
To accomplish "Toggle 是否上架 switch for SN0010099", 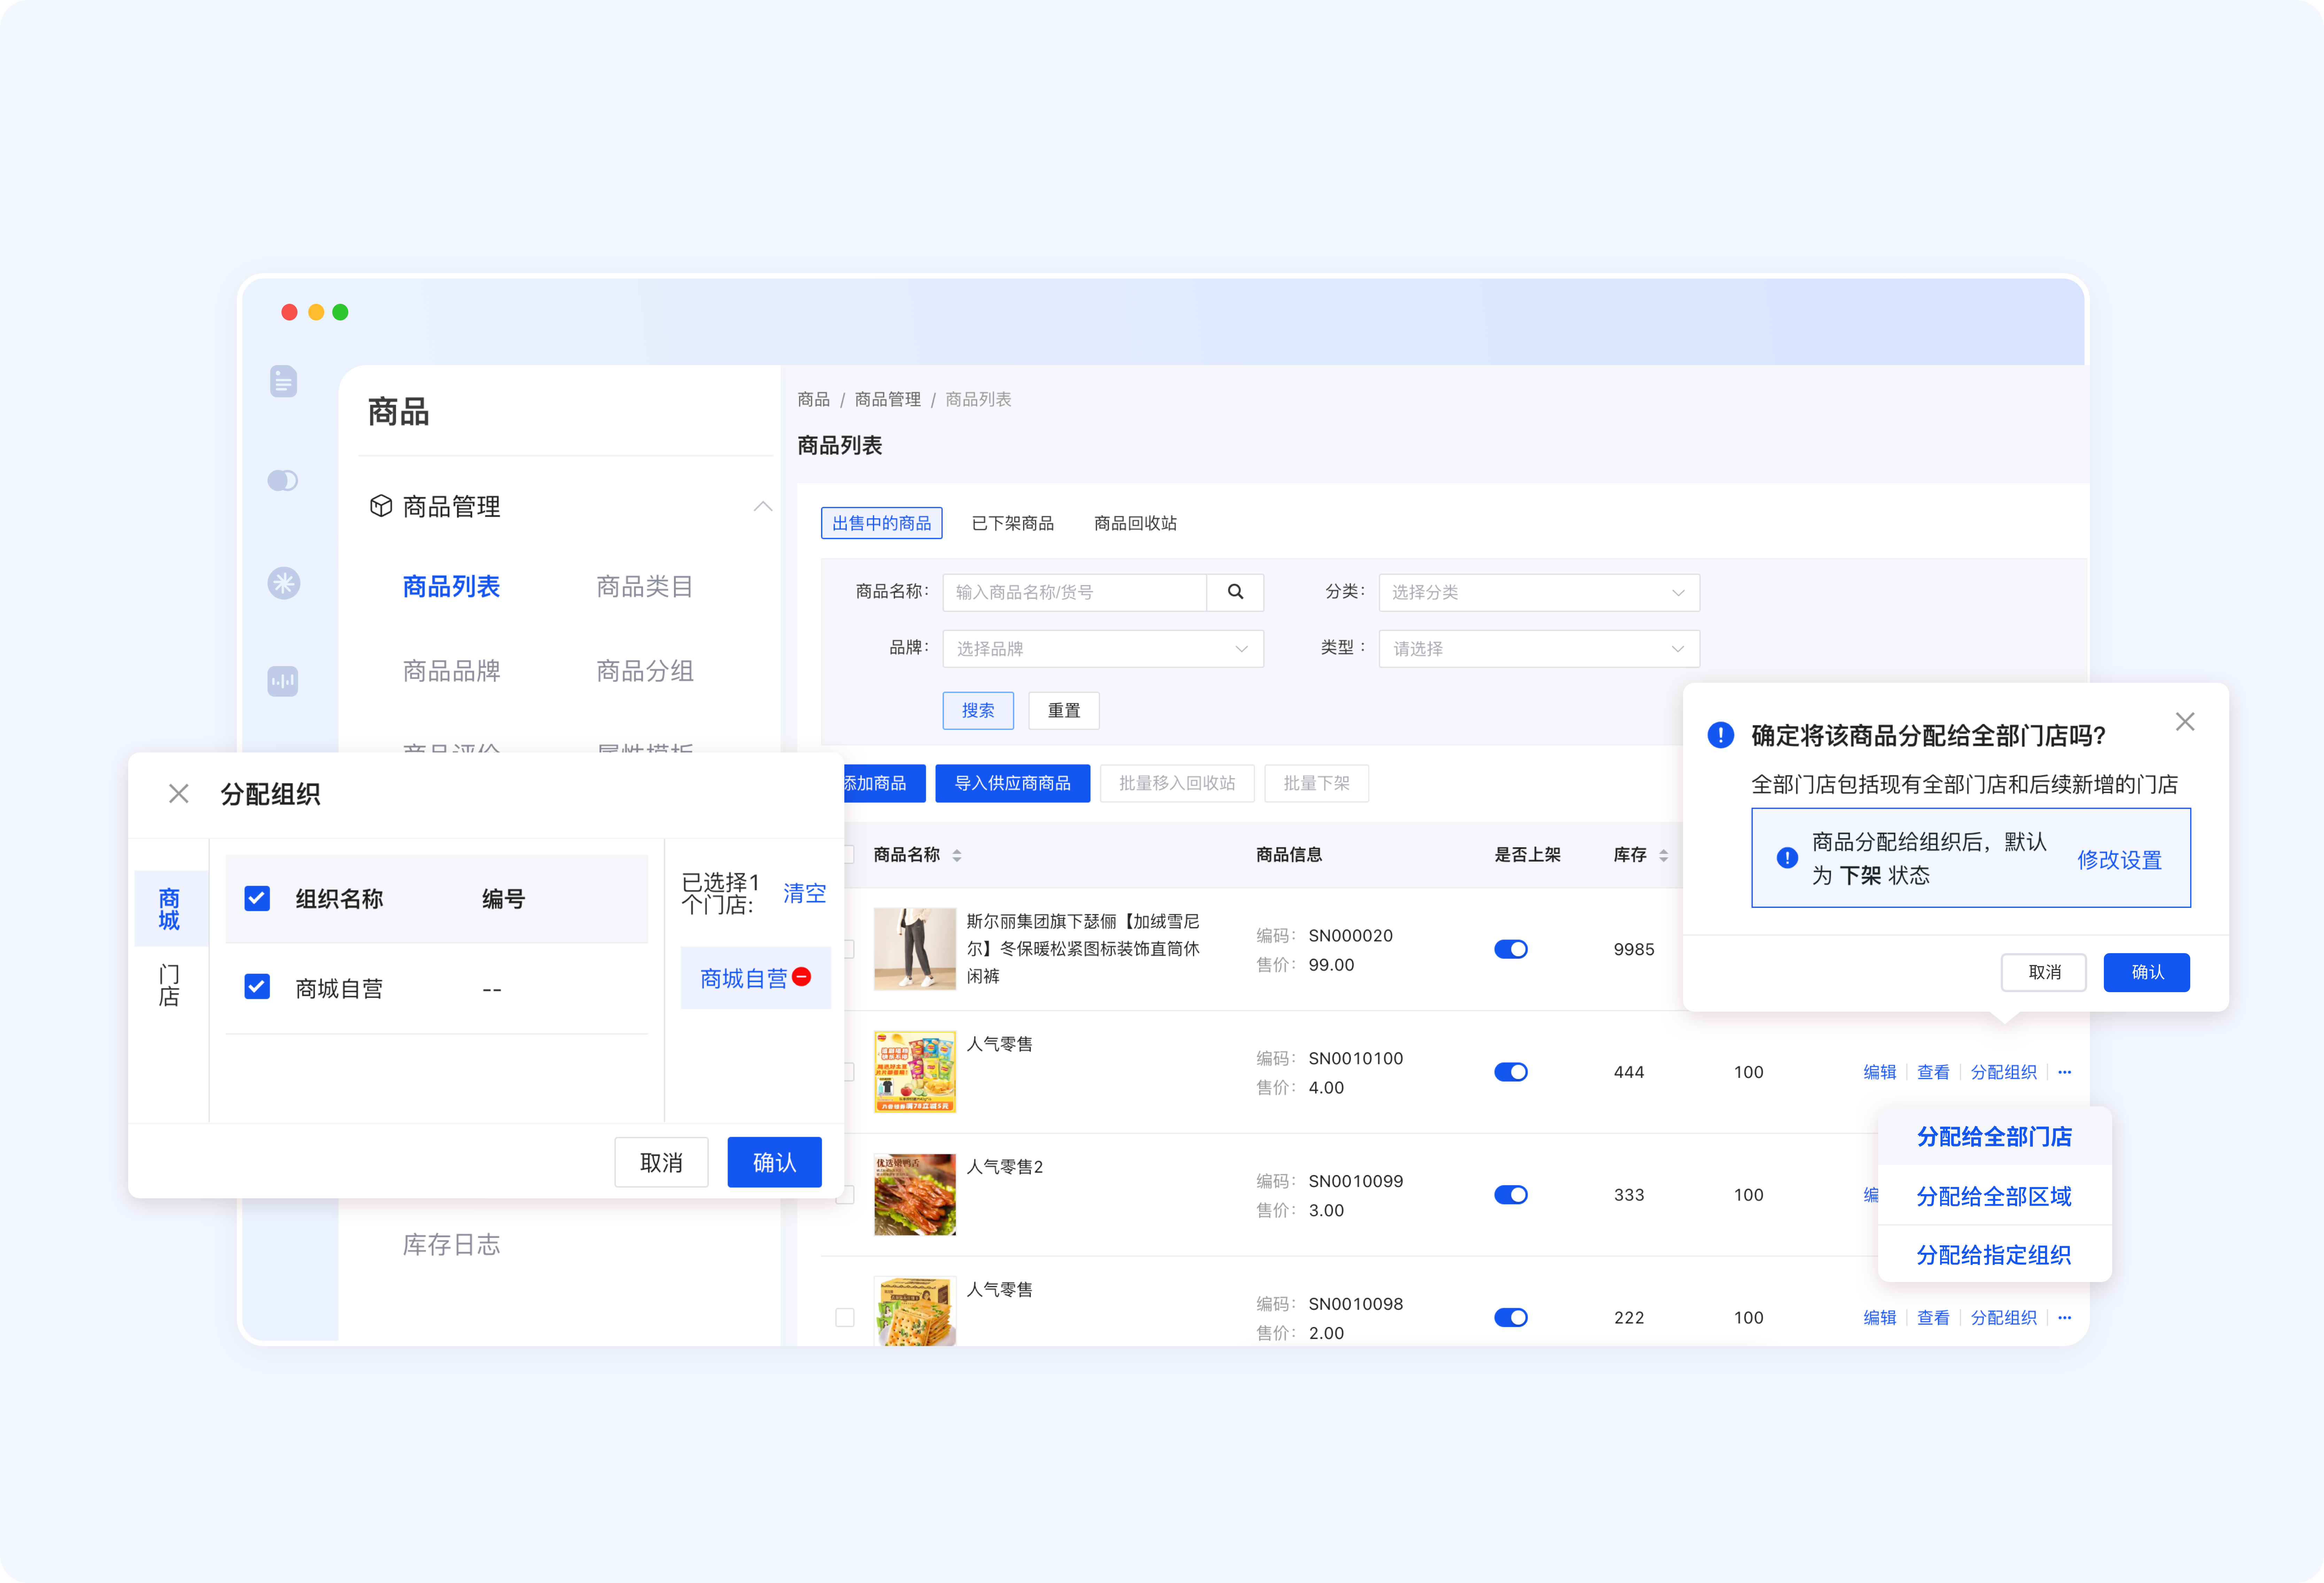I will click(1511, 1195).
